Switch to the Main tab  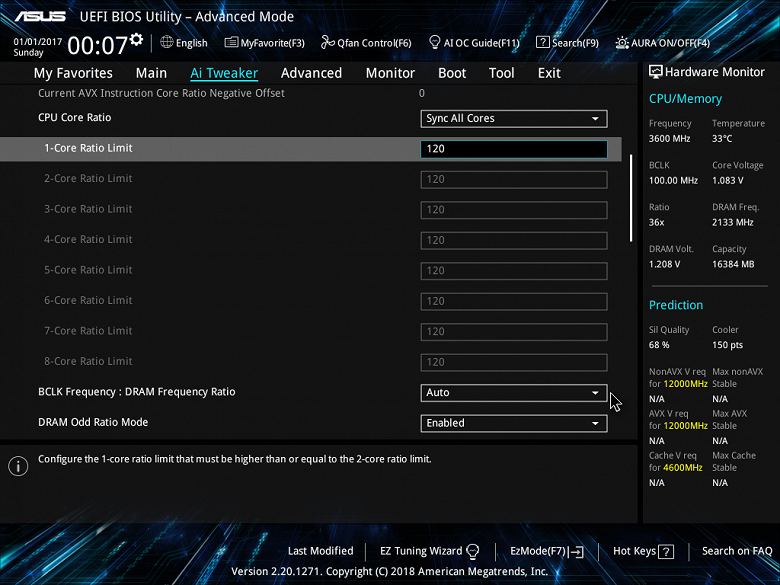tap(151, 73)
